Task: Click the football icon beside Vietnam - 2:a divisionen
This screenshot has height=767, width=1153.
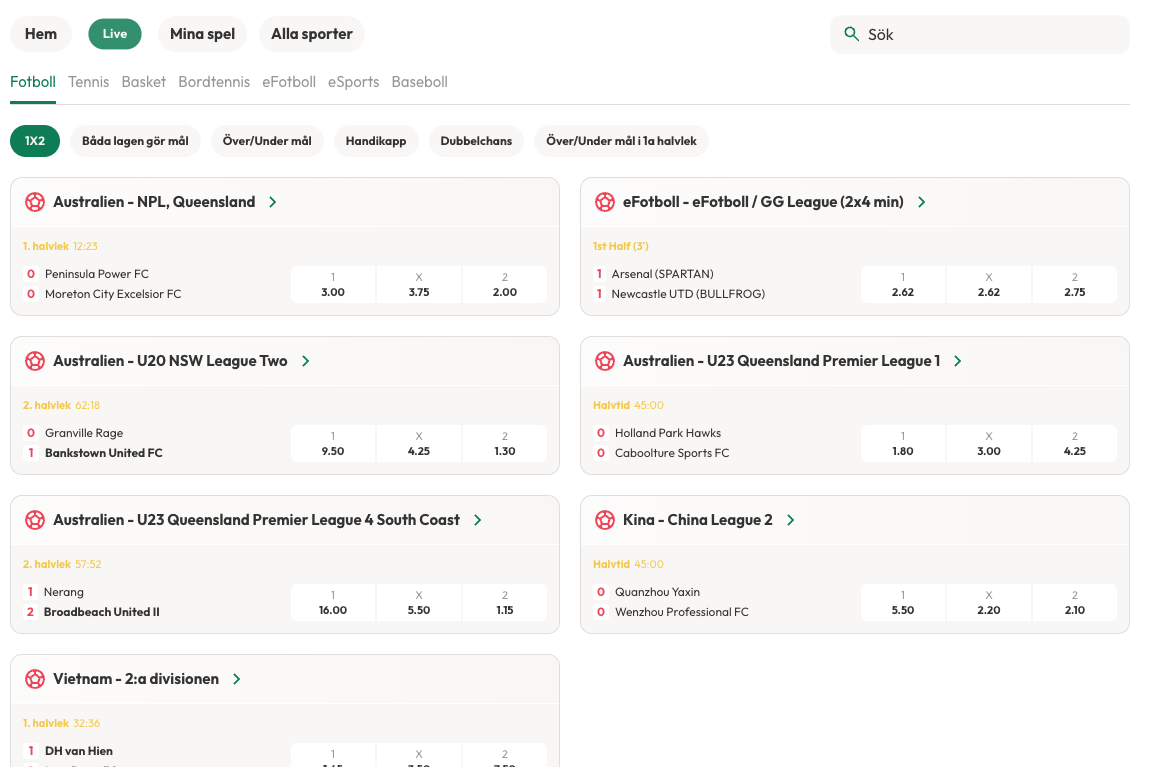Action: tap(35, 679)
